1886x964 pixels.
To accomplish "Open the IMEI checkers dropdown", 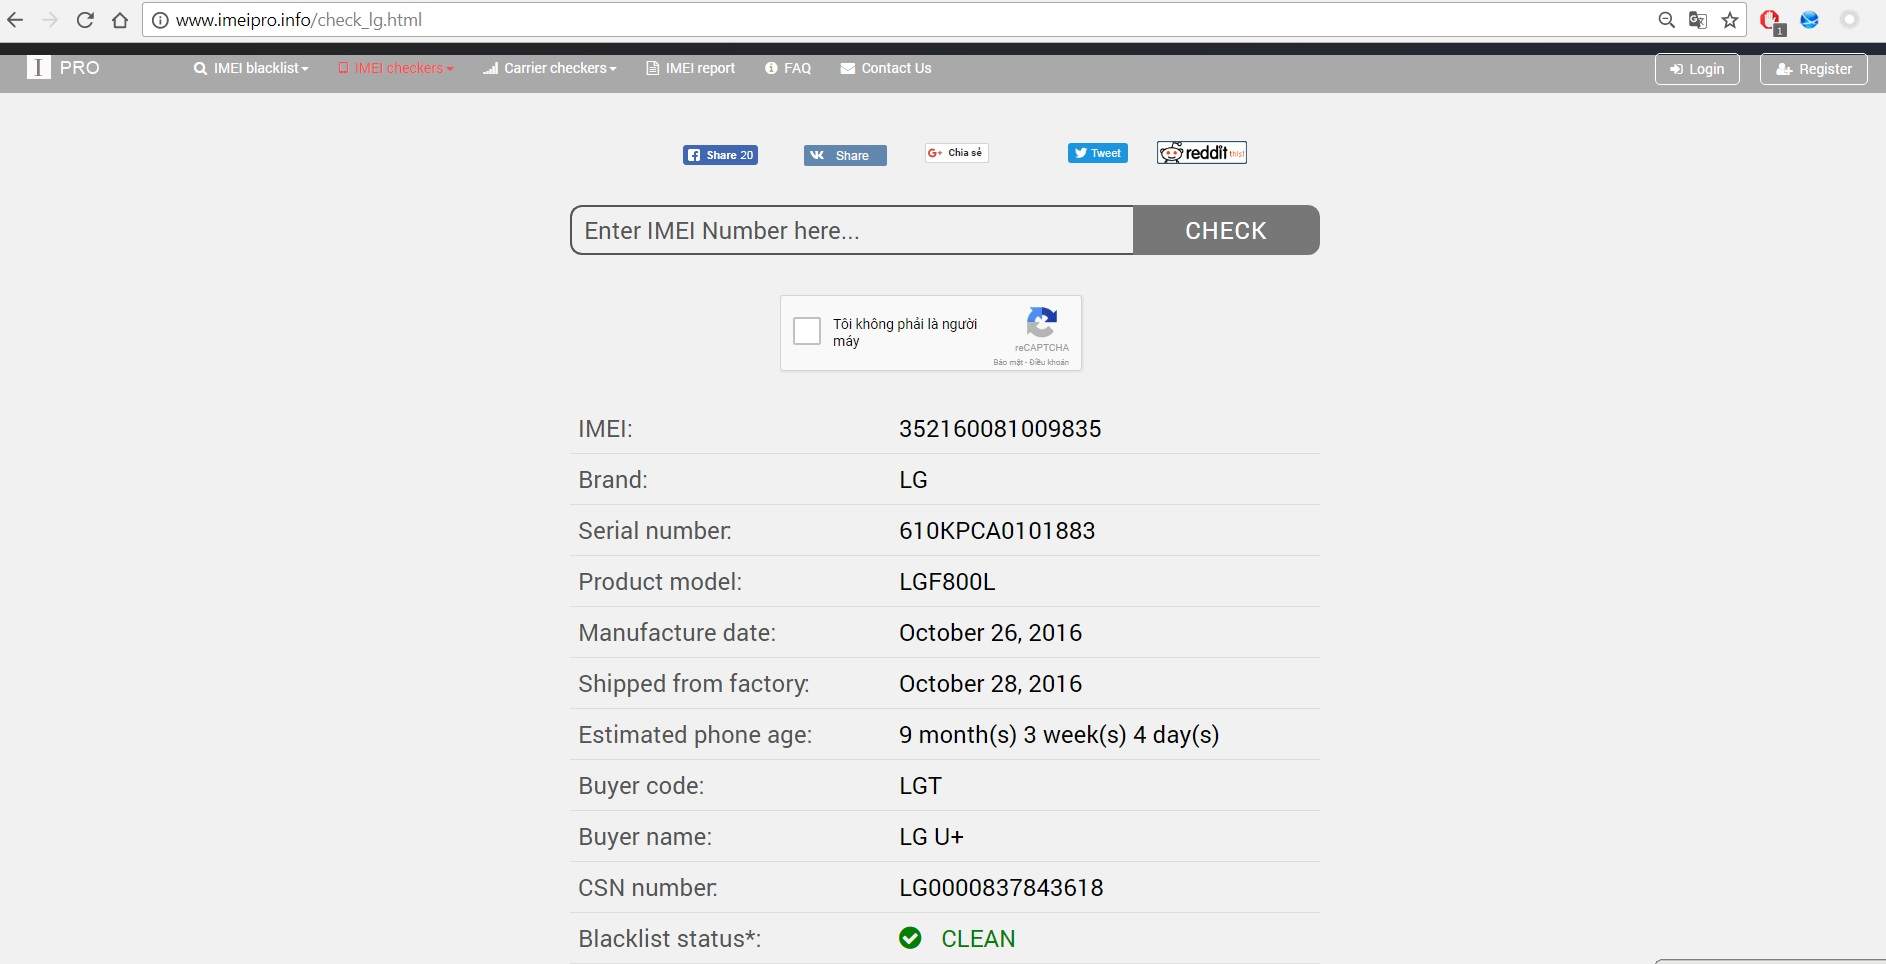I will click(396, 68).
